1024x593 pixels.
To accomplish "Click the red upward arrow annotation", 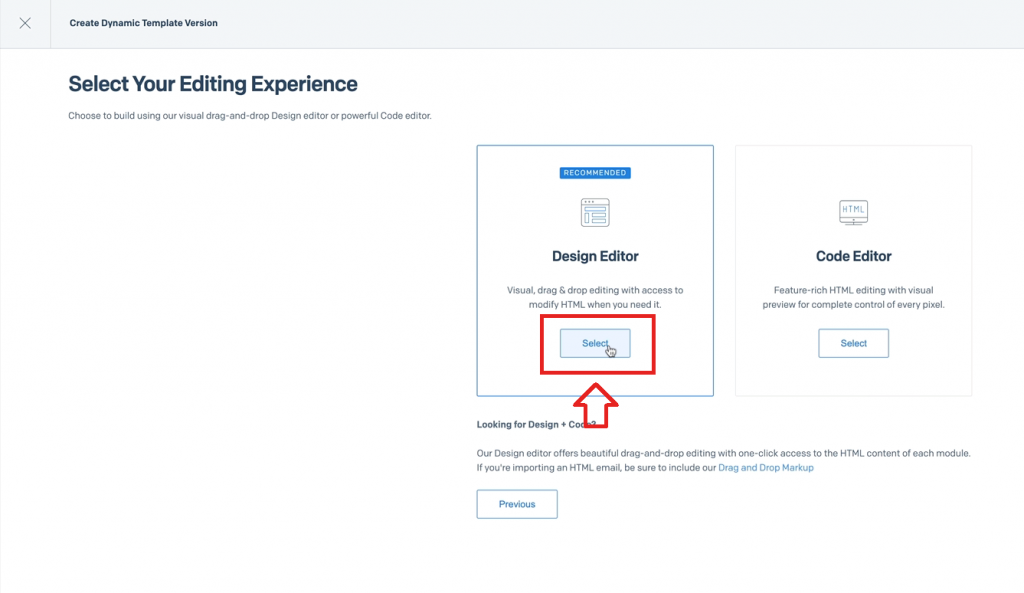I will (596, 406).
